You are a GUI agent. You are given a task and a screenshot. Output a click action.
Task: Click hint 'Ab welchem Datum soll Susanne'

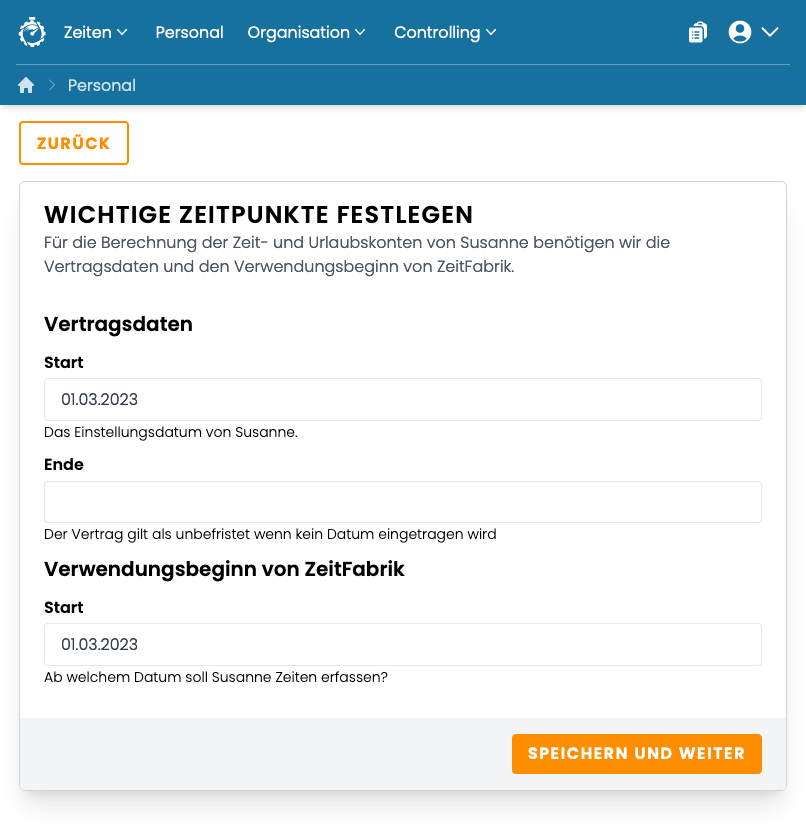pyautogui.click(x=158, y=677)
